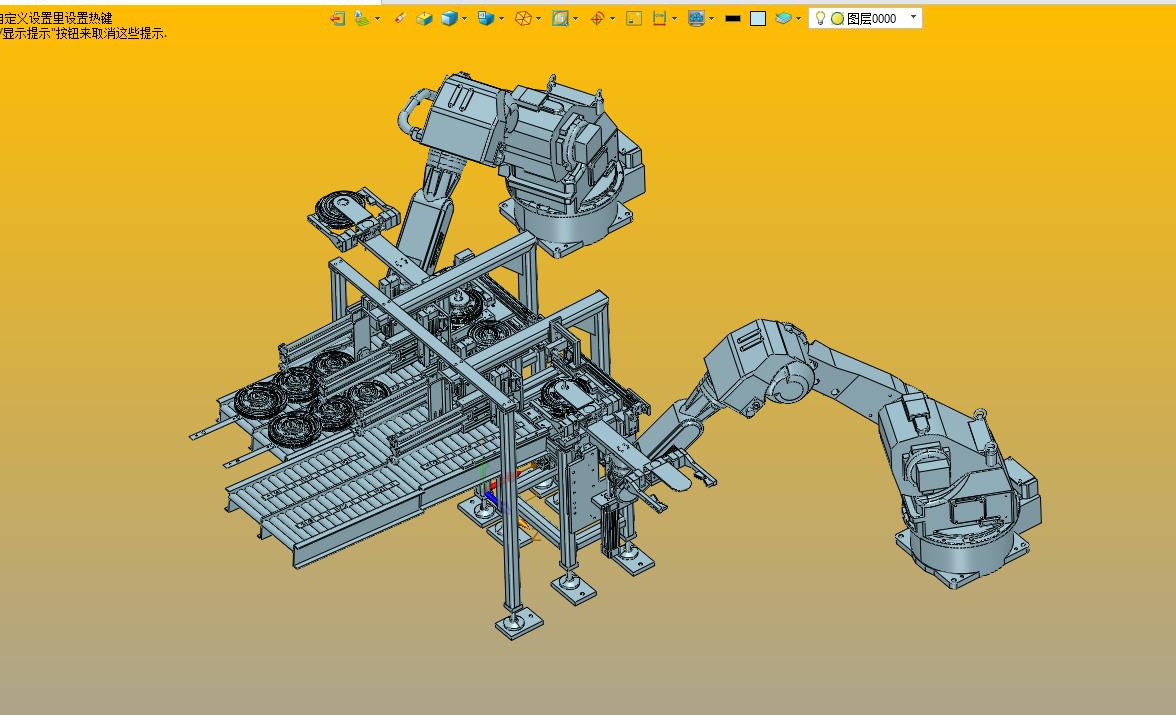Click the exit icon with red arrow
The height and width of the screenshot is (715, 1176).
pos(338,19)
